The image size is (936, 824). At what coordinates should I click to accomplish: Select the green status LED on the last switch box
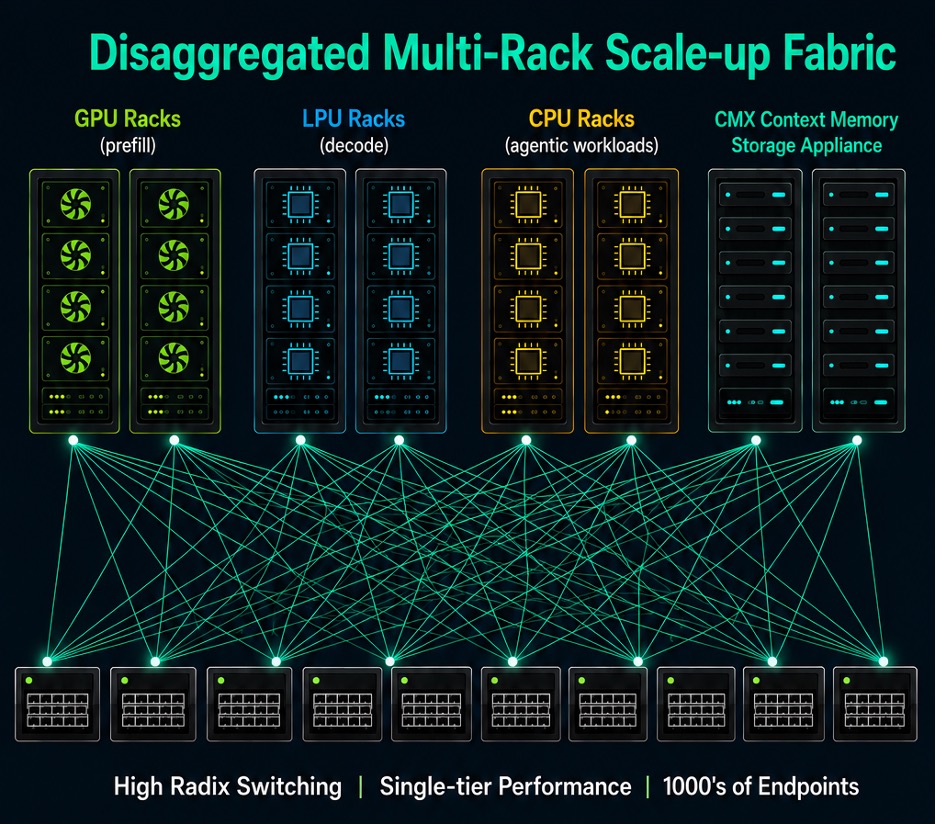846,681
